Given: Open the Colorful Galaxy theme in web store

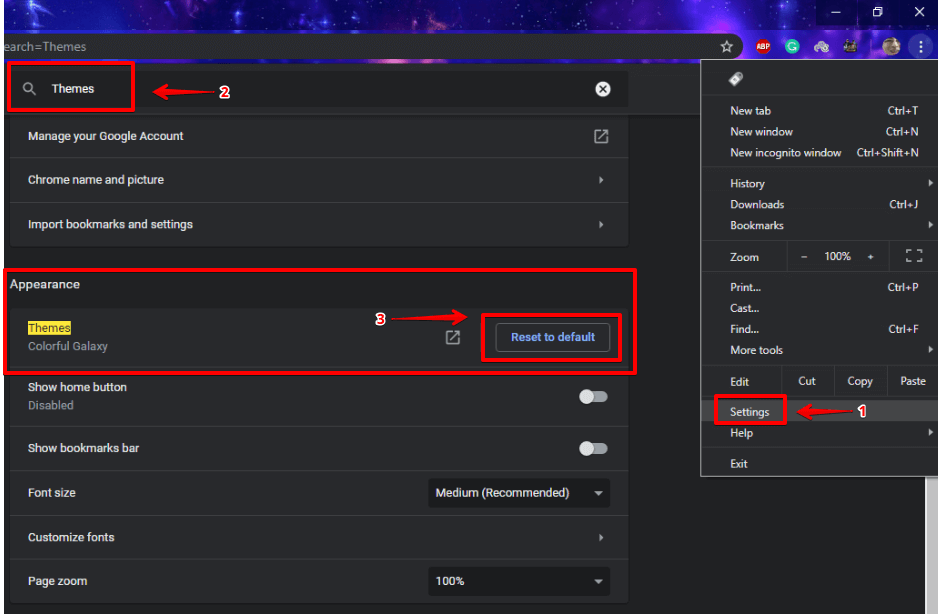Looking at the screenshot, I should pyautogui.click(x=453, y=338).
